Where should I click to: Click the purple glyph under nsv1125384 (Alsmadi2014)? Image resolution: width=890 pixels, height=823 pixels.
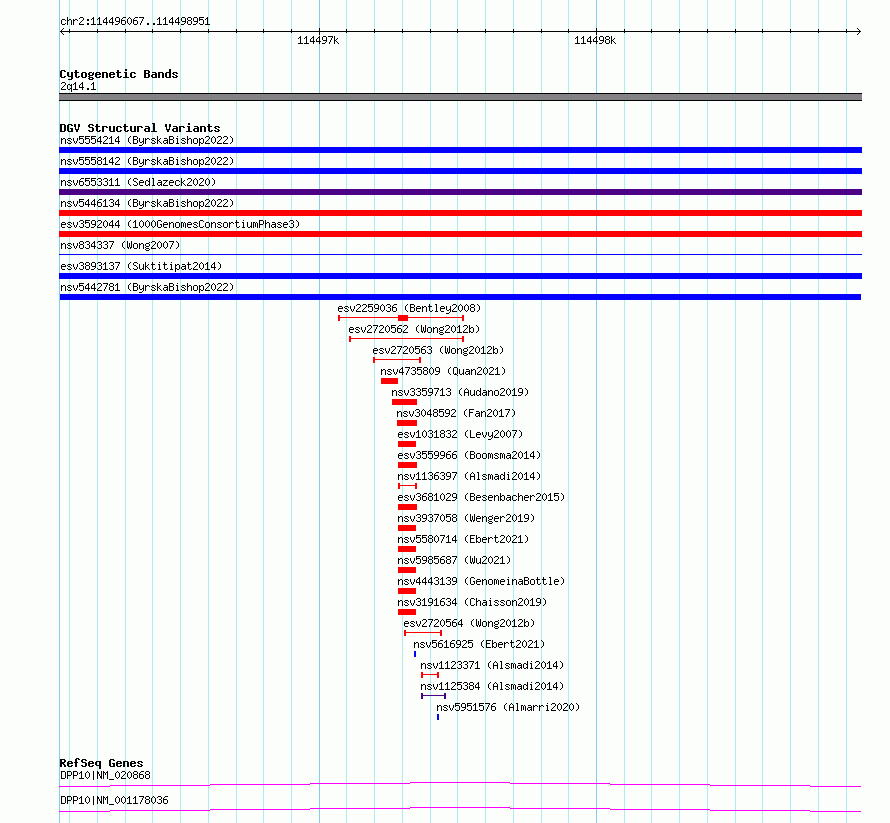click(434, 696)
